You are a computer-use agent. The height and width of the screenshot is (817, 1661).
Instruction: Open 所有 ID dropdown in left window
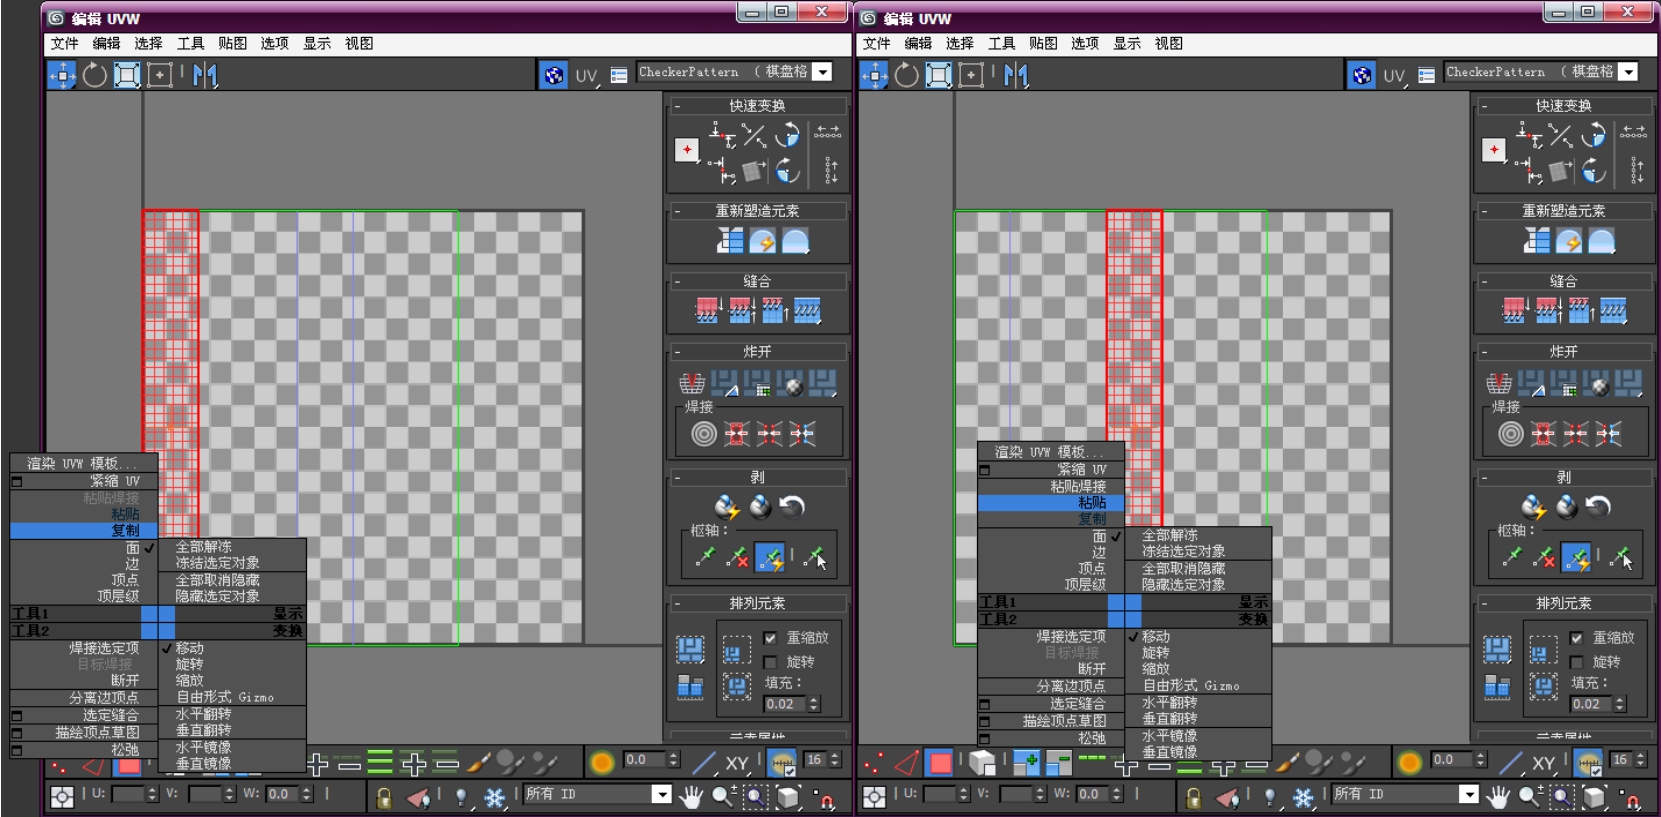661,794
